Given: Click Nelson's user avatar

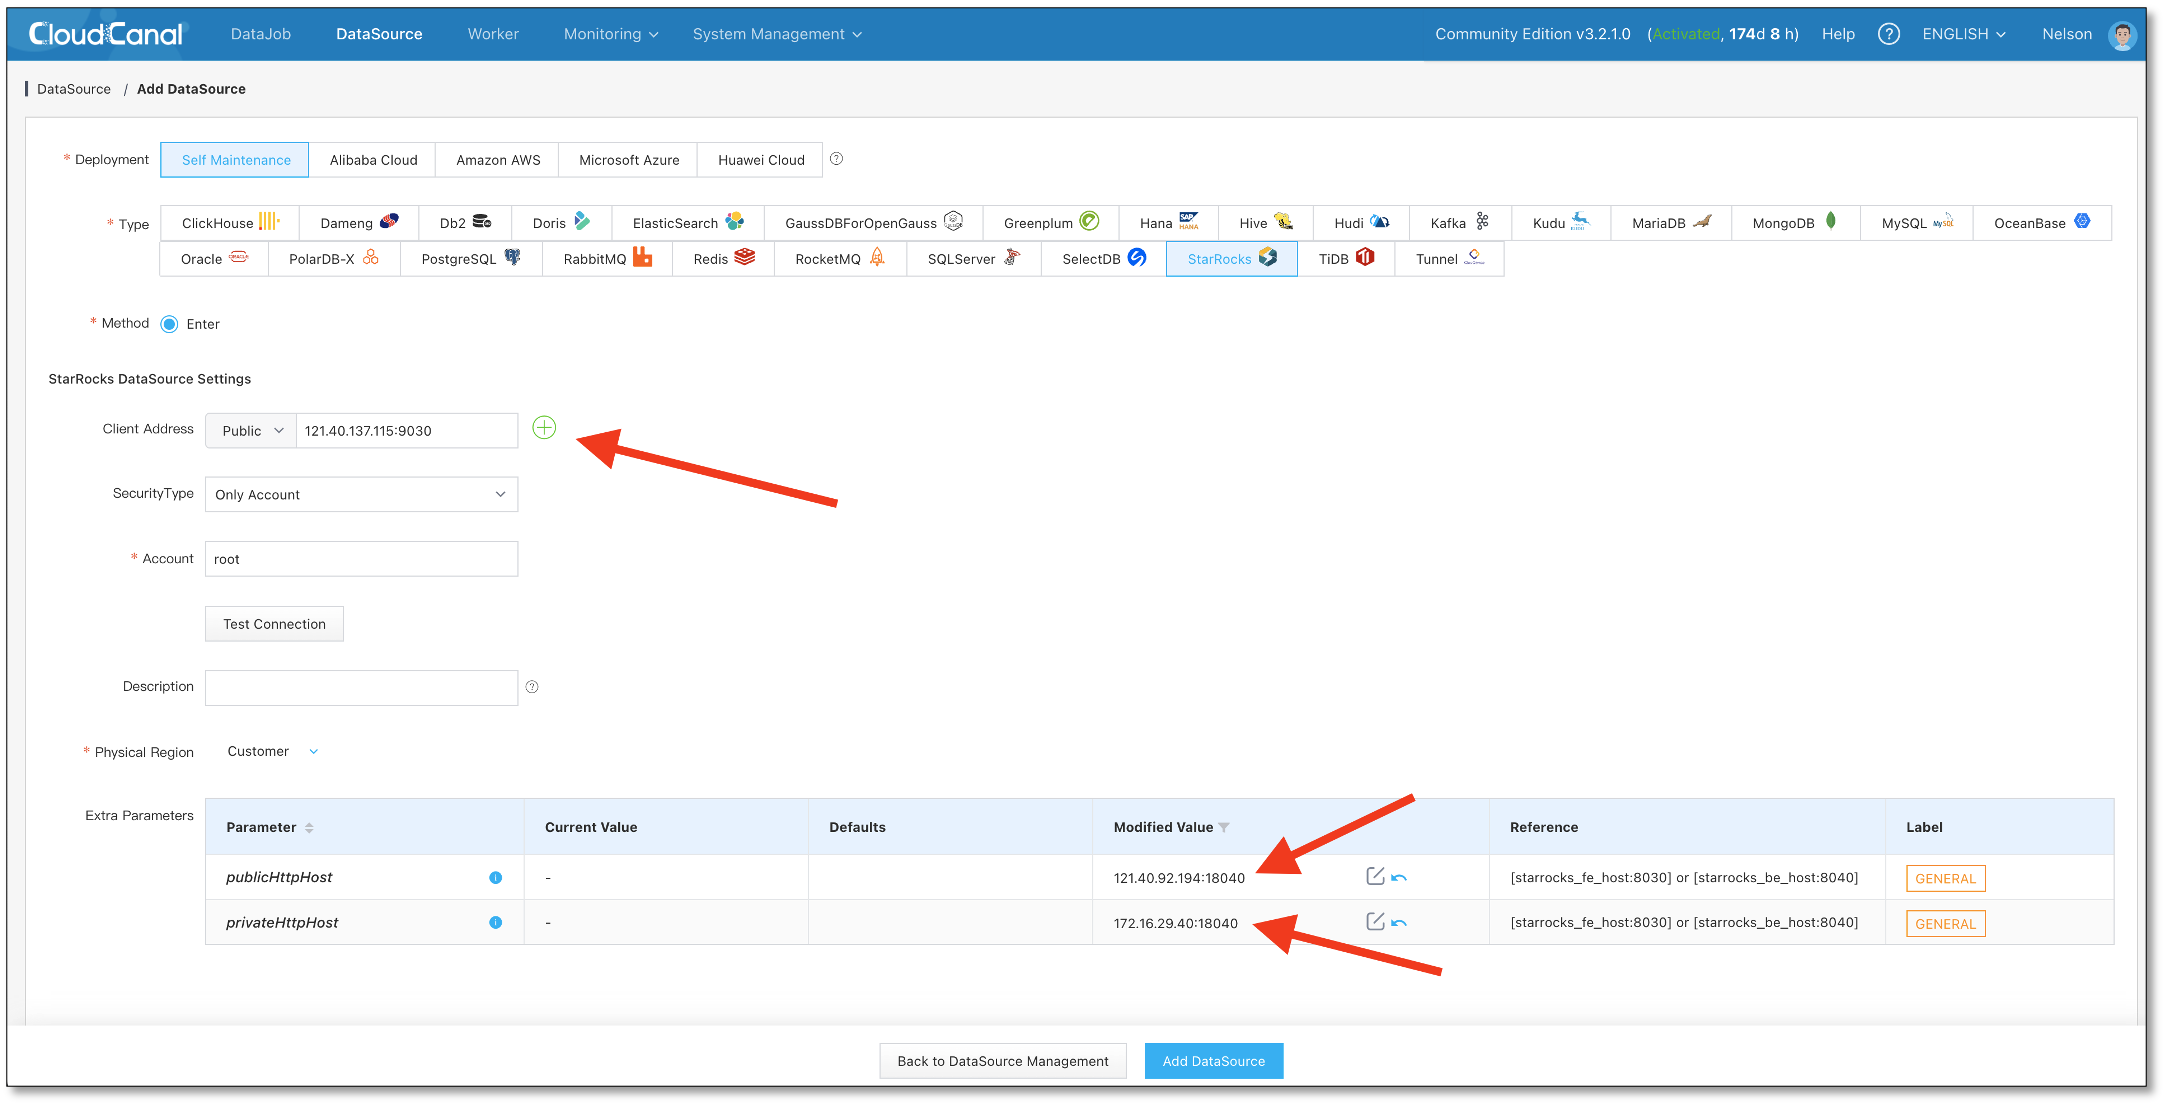Looking at the screenshot, I should click(2122, 35).
